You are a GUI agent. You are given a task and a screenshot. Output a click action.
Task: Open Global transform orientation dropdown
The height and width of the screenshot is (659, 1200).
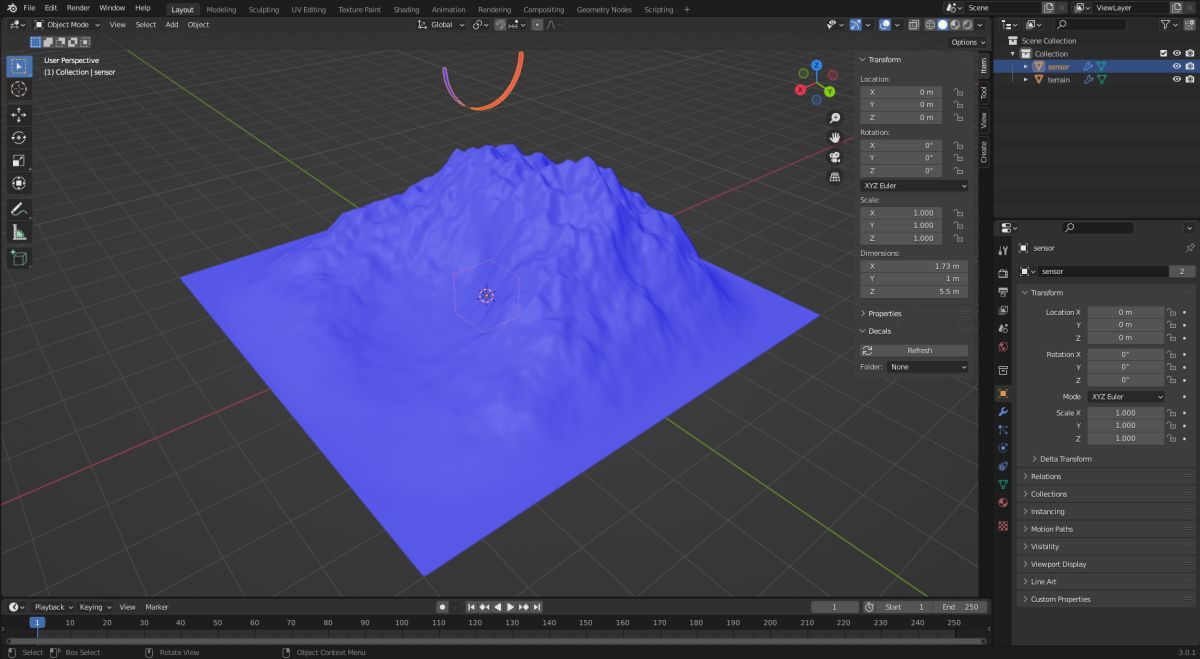(441, 24)
